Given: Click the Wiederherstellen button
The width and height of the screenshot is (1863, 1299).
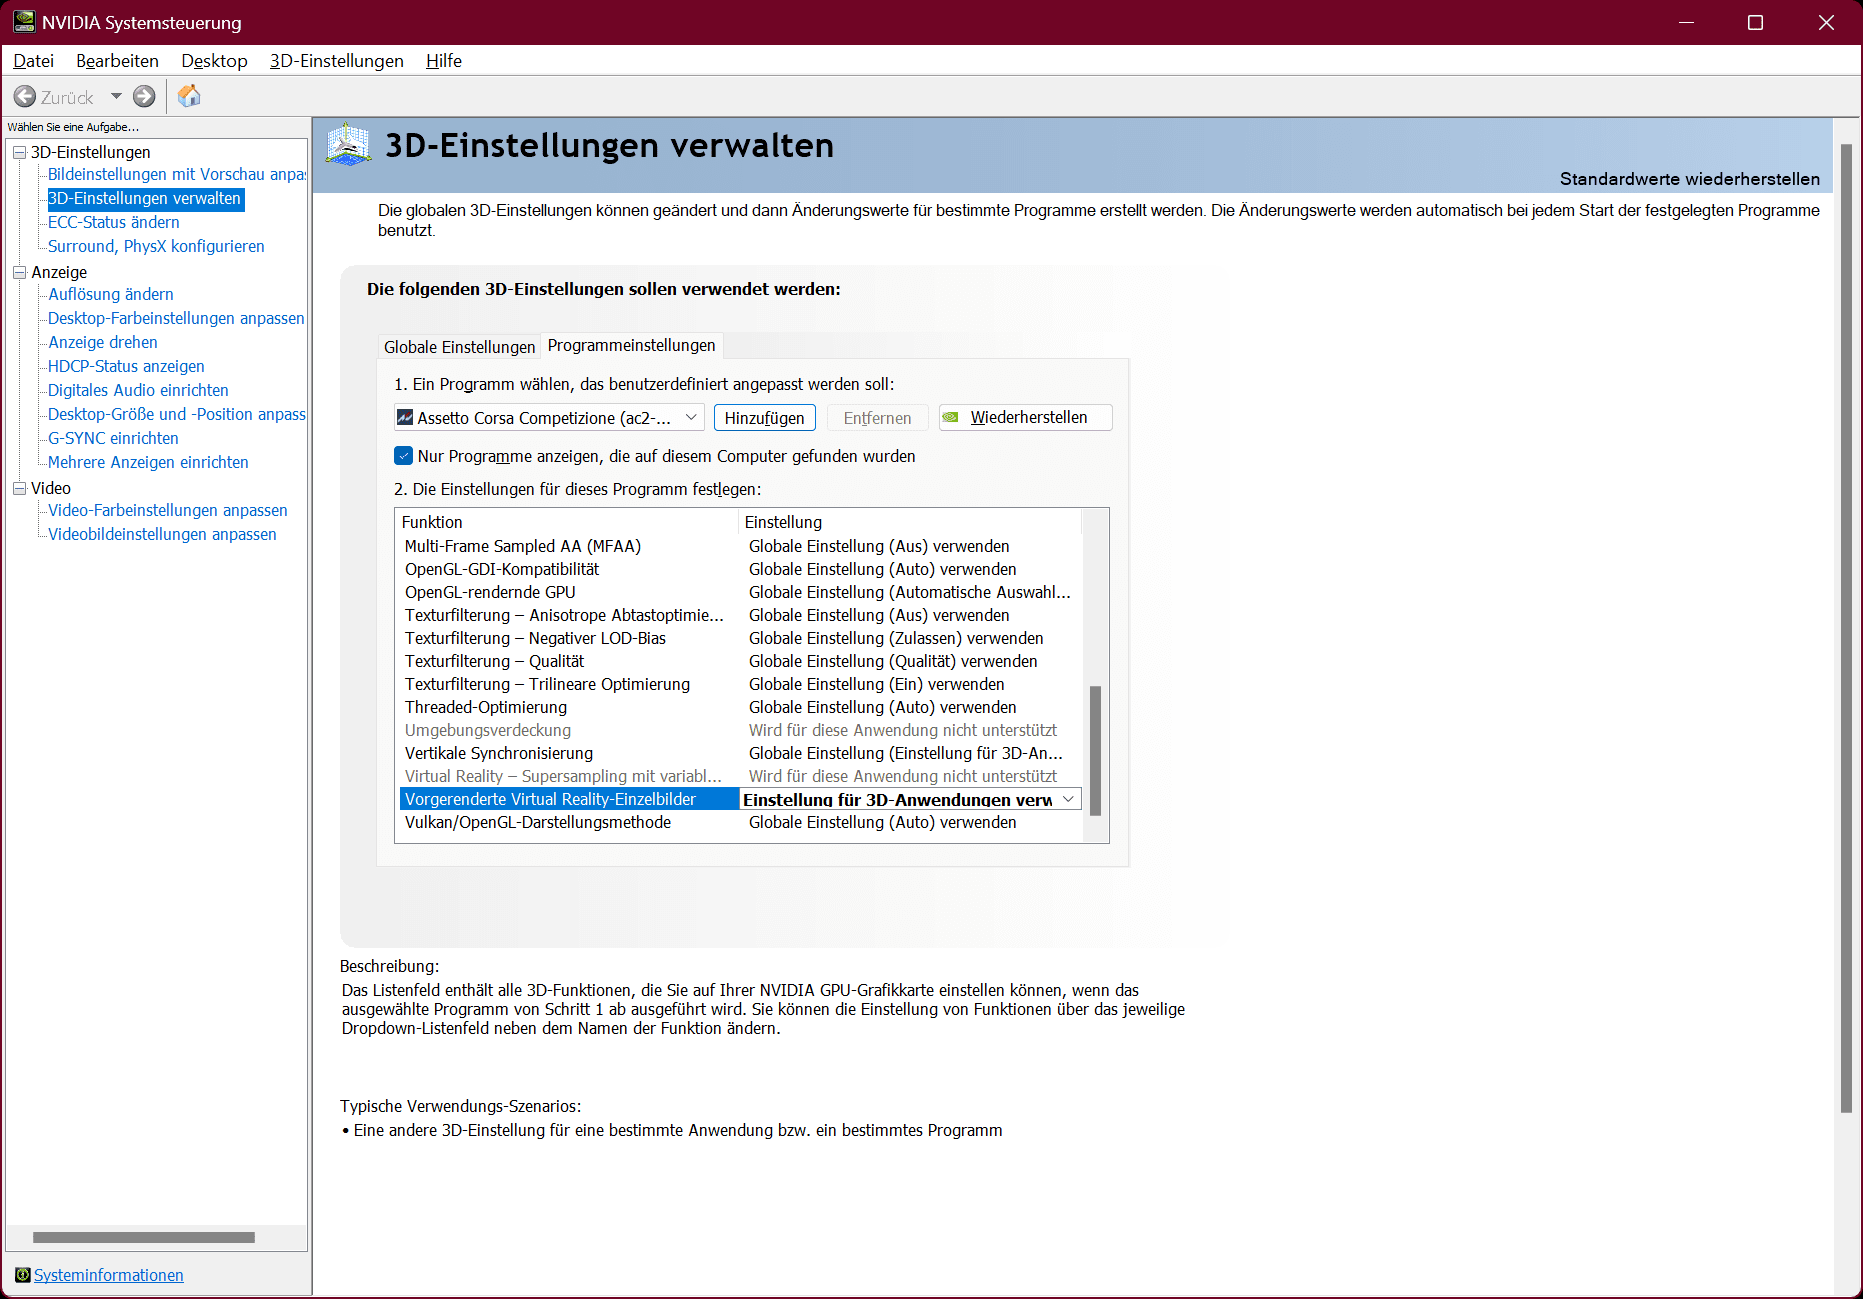Looking at the screenshot, I should [1025, 417].
